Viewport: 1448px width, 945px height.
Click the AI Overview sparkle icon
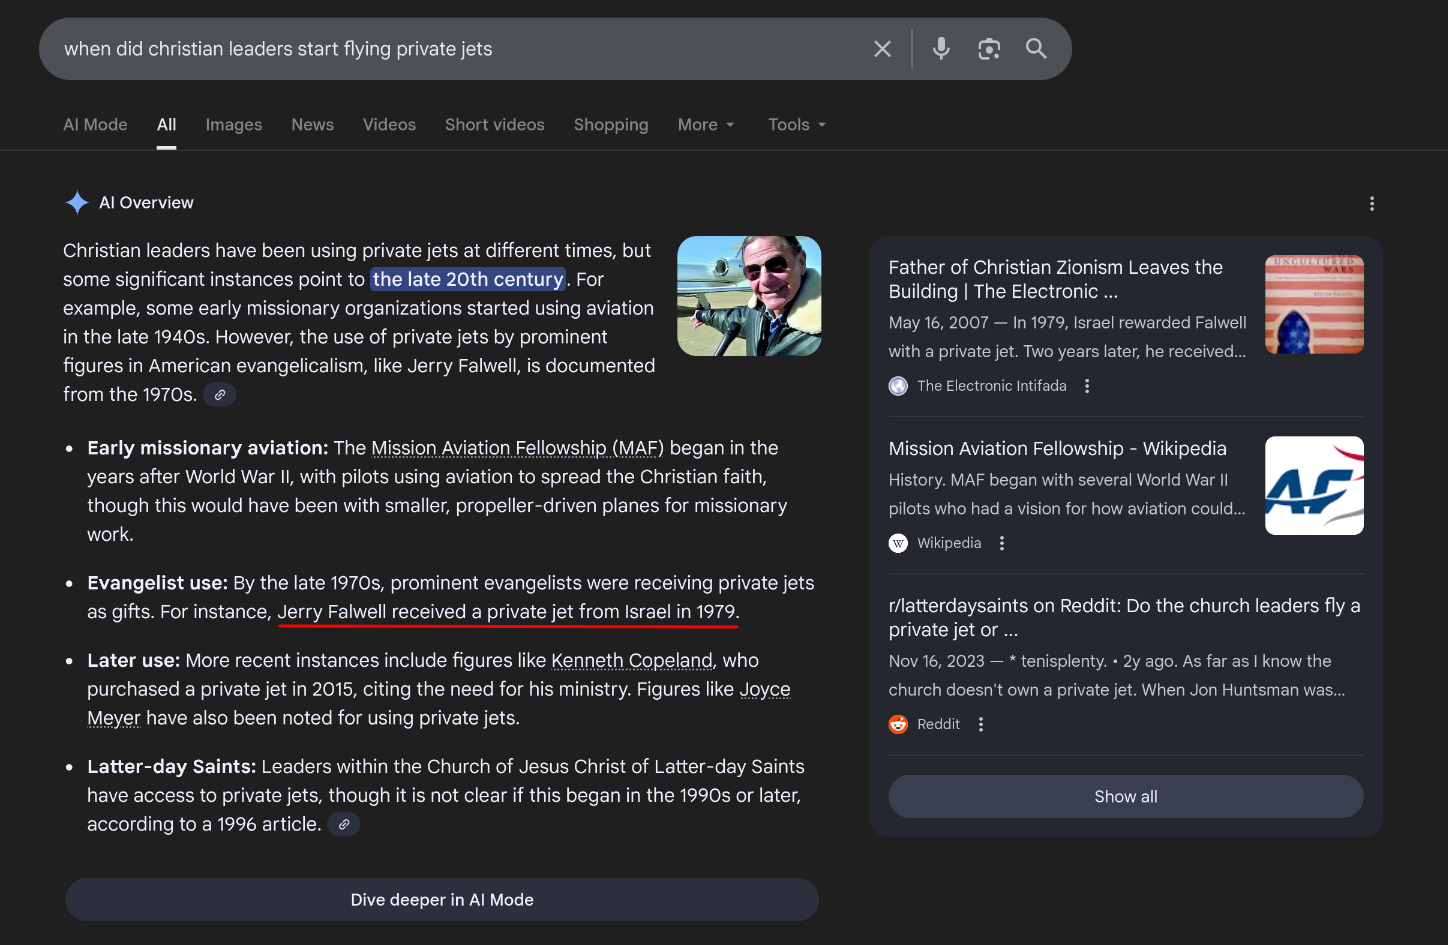(77, 203)
